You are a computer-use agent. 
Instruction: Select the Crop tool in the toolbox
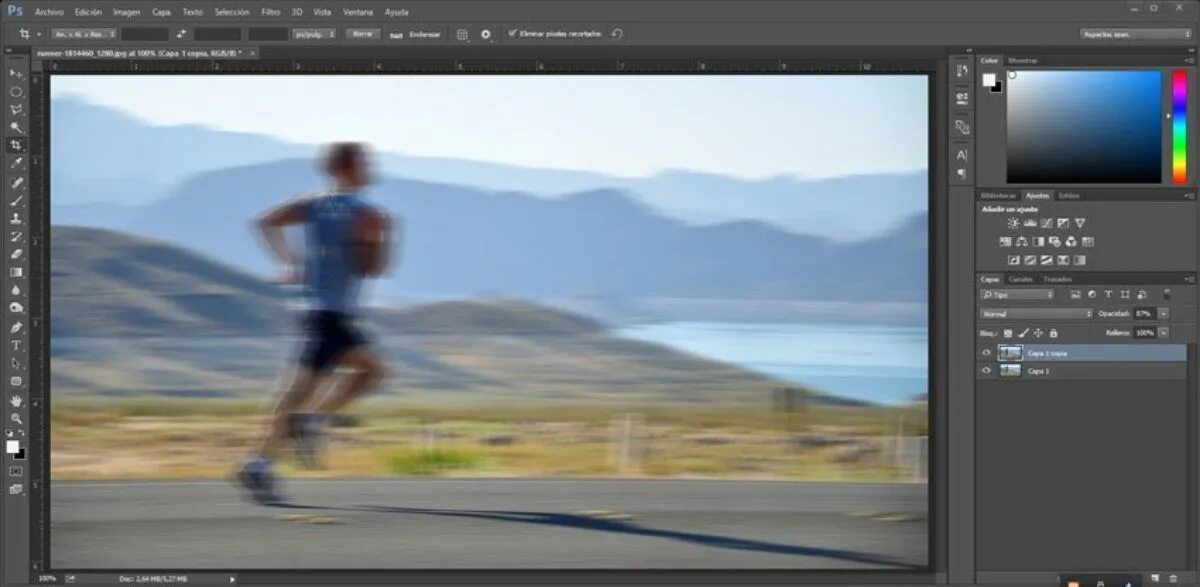16,145
